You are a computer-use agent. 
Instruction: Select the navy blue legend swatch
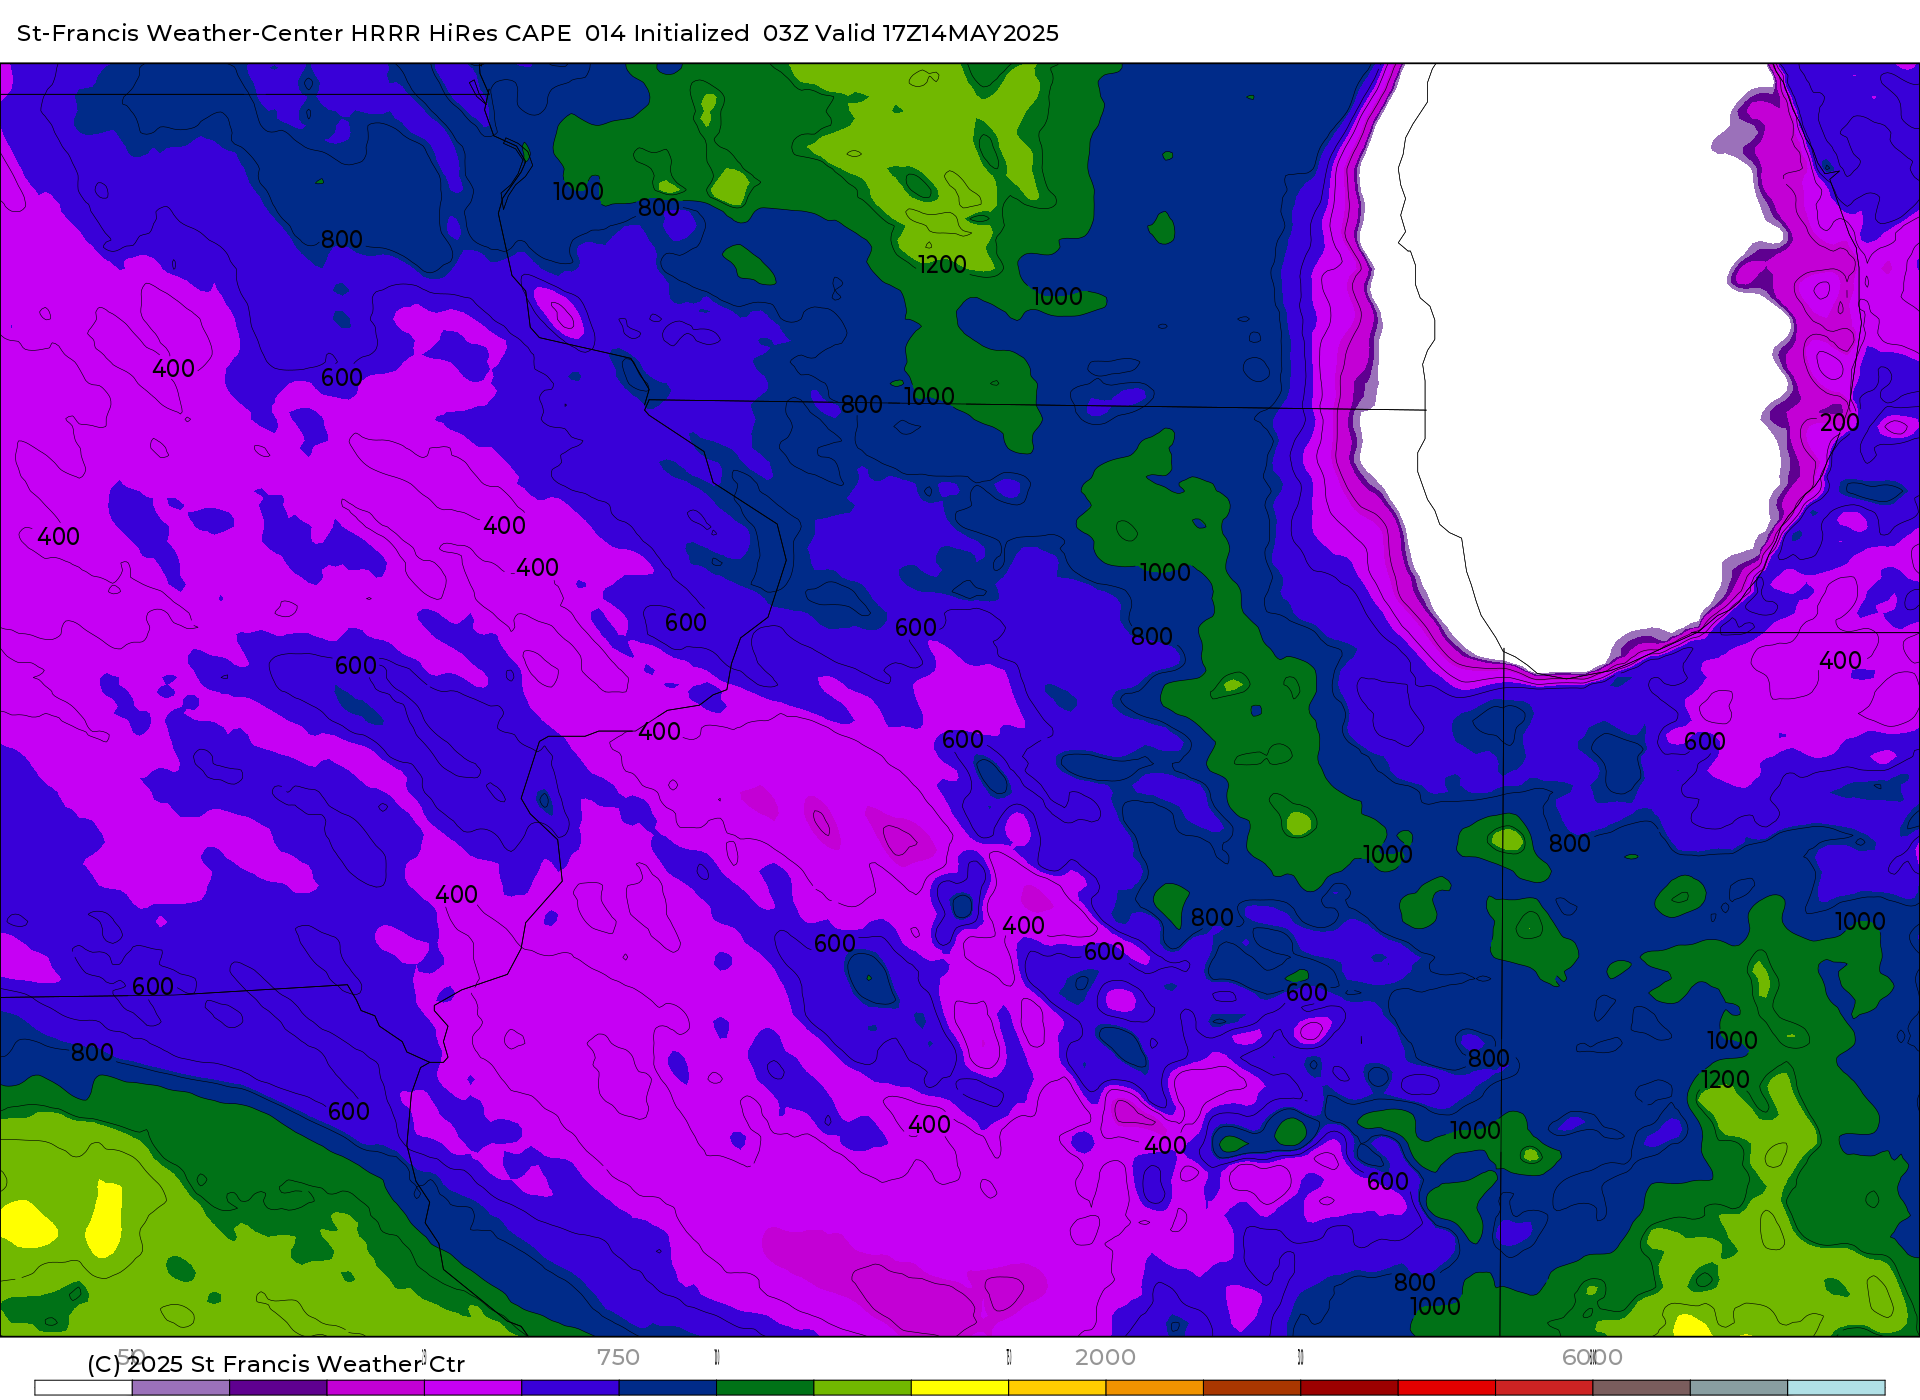[668, 1388]
